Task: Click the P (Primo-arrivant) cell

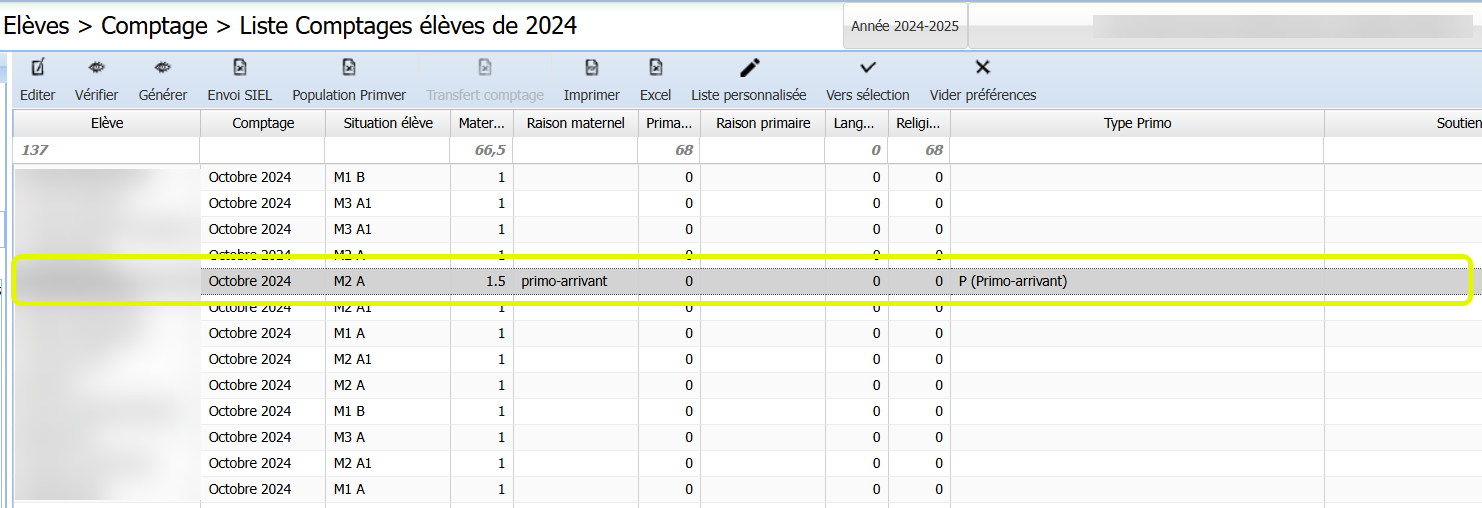Action: click(1012, 282)
